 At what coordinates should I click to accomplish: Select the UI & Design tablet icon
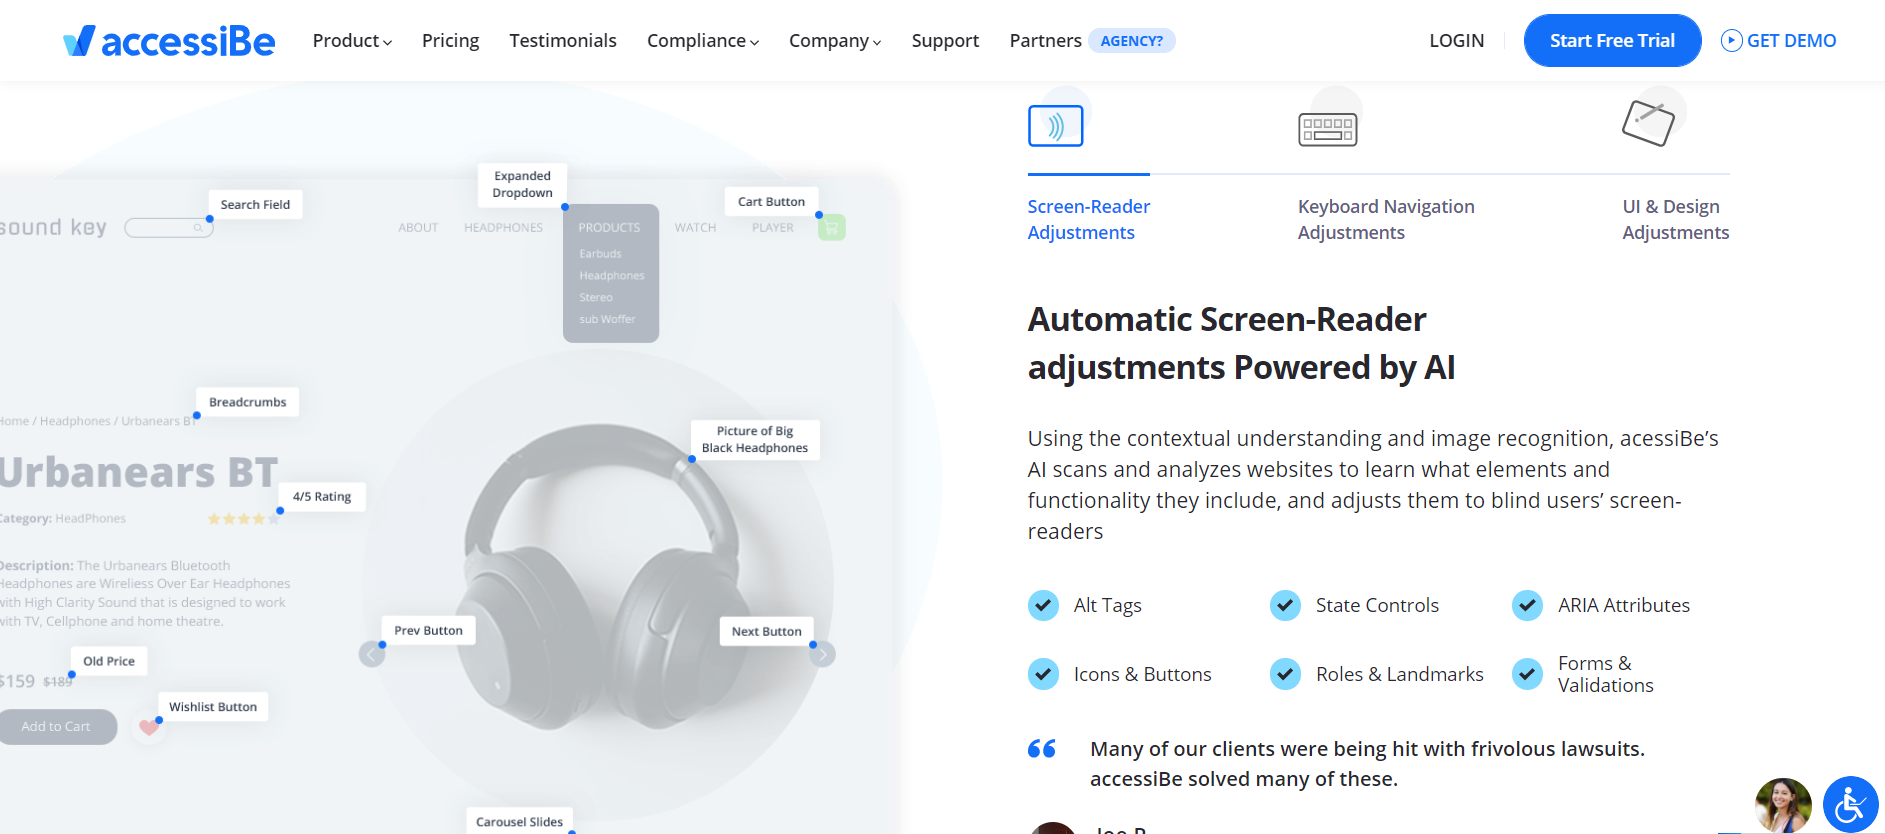point(1648,123)
